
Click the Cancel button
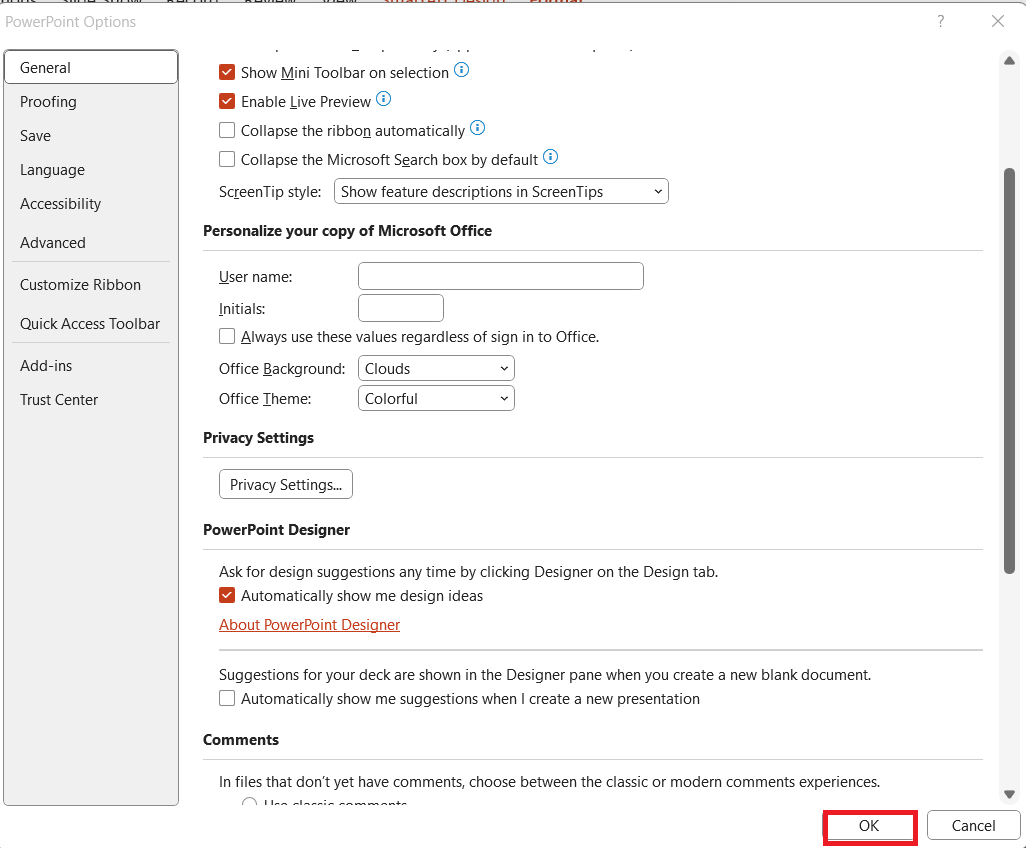(x=974, y=826)
